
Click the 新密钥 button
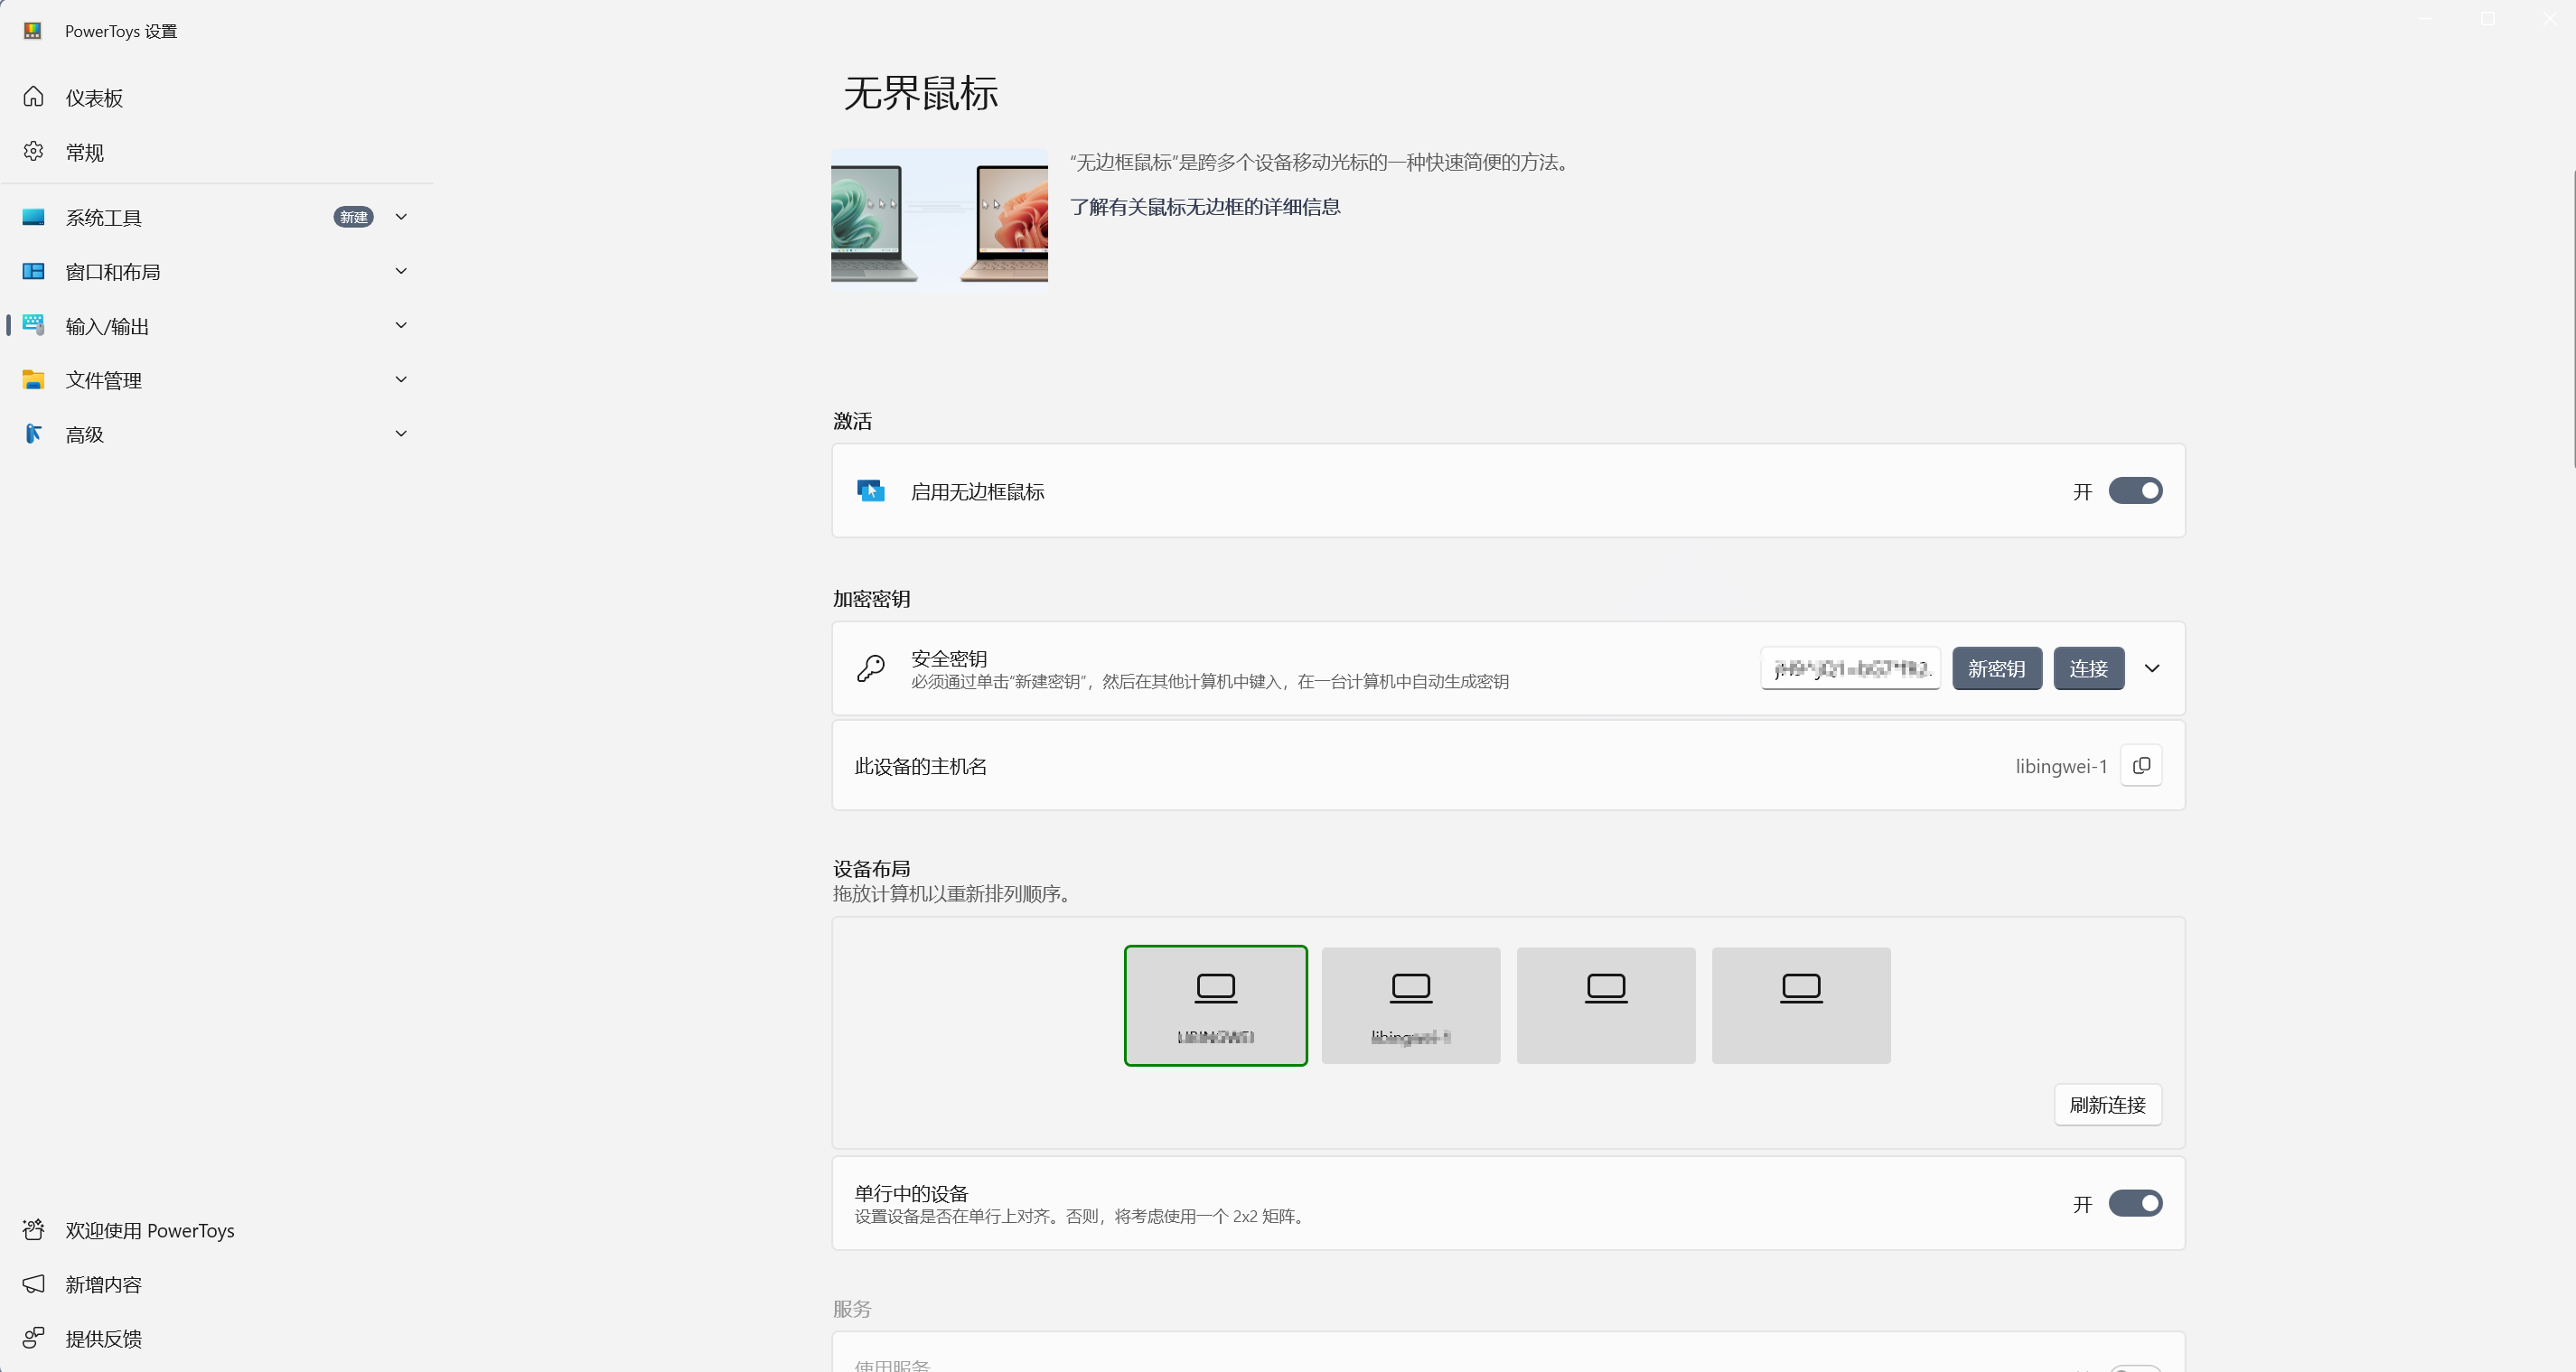(x=1996, y=668)
